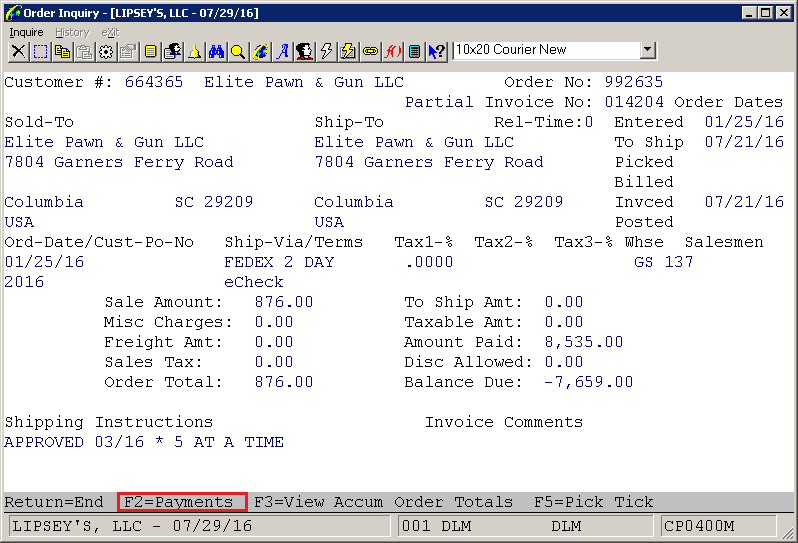The height and width of the screenshot is (543, 798).
Task: Open the globe web browser icon
Action: click(x=260, y=51)
